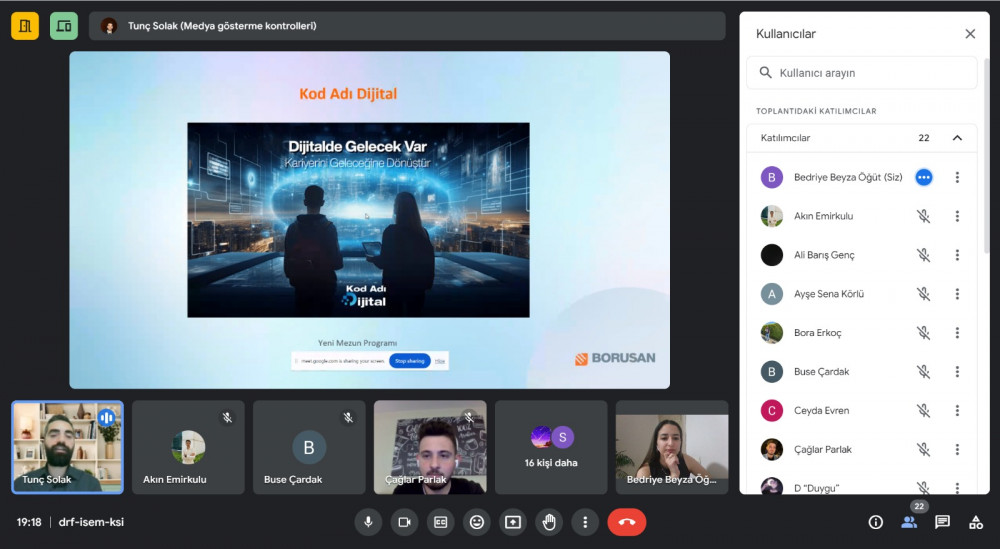Click muted mic icon for Bora Erkoç

923,333
